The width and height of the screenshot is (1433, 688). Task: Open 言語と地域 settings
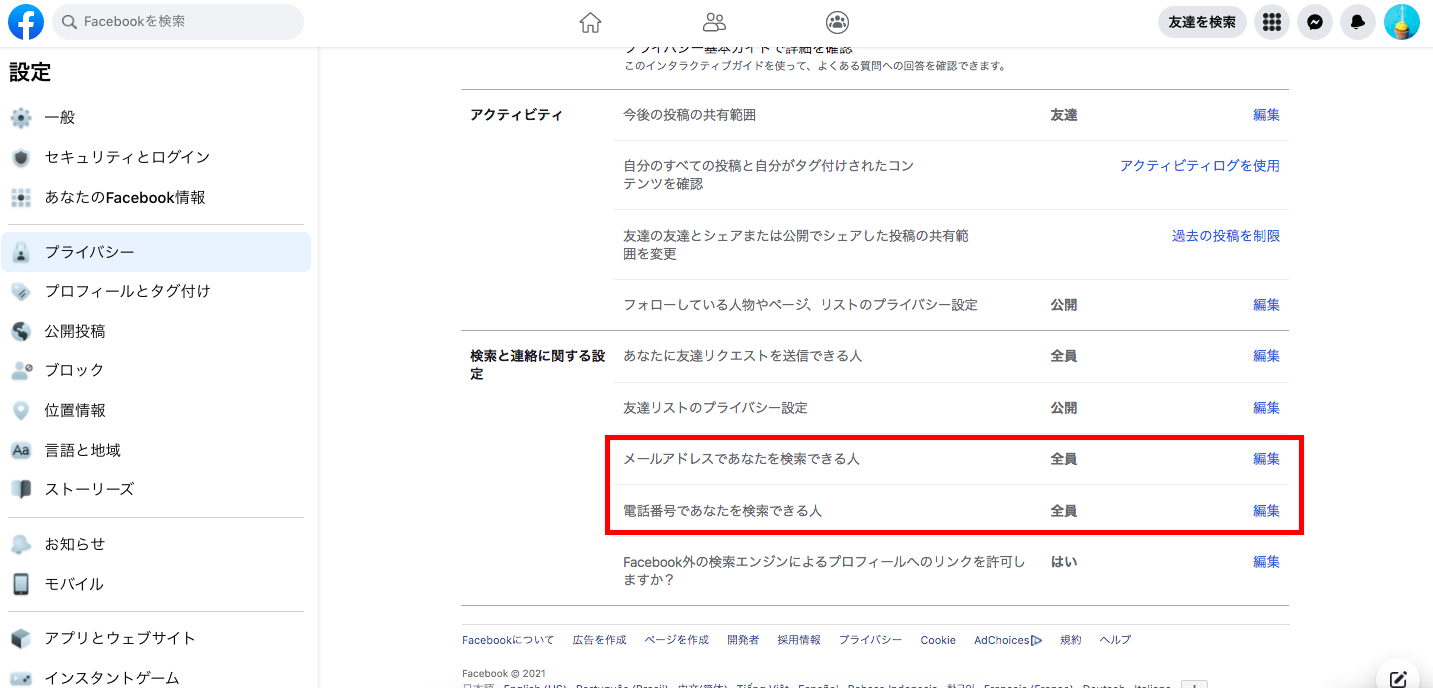point(156,450)
